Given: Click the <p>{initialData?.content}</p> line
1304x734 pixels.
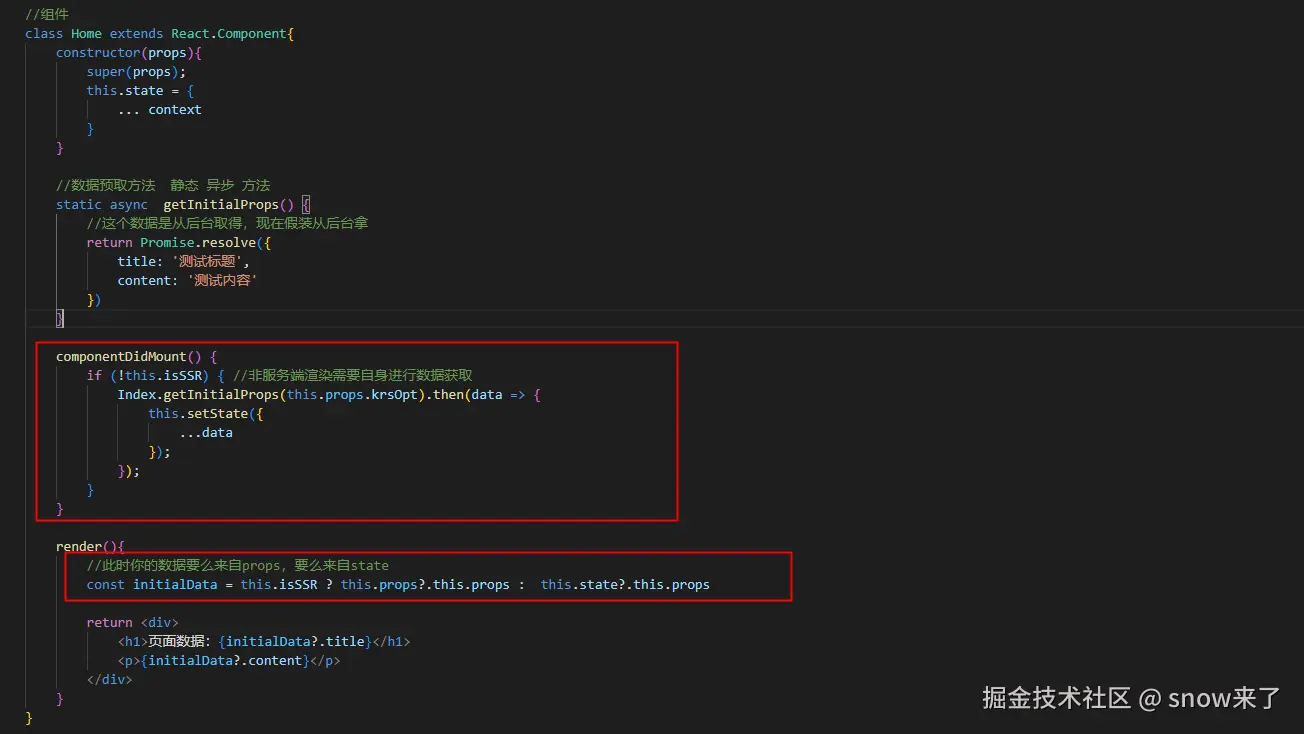Looking at the screenshot, I should [229, 660].
